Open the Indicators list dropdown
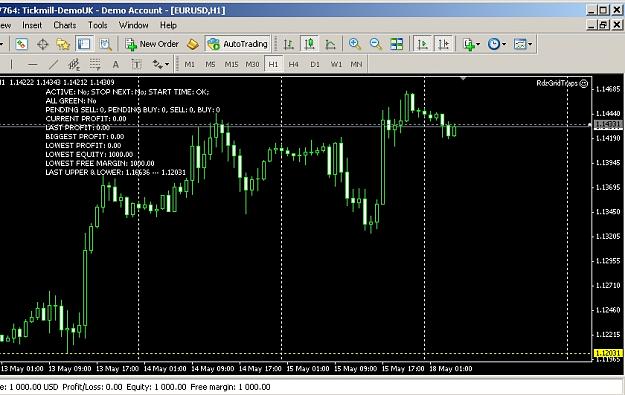625x395 pixels. click(x=472, y=44)
